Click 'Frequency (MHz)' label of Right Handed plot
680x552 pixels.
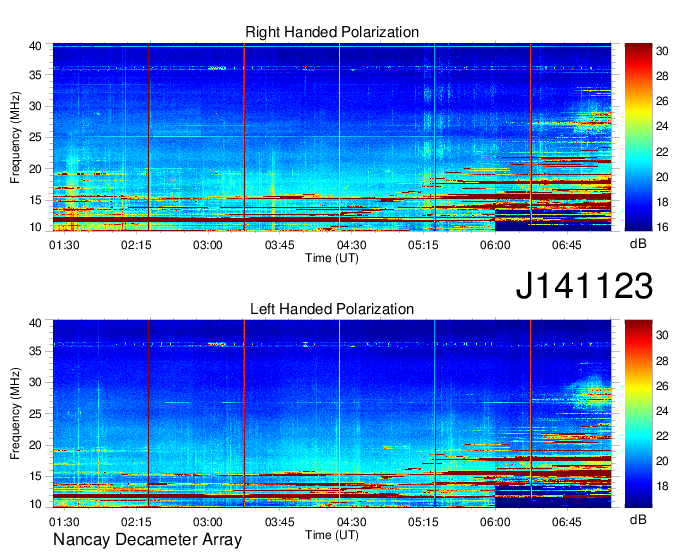pos(15,137)
